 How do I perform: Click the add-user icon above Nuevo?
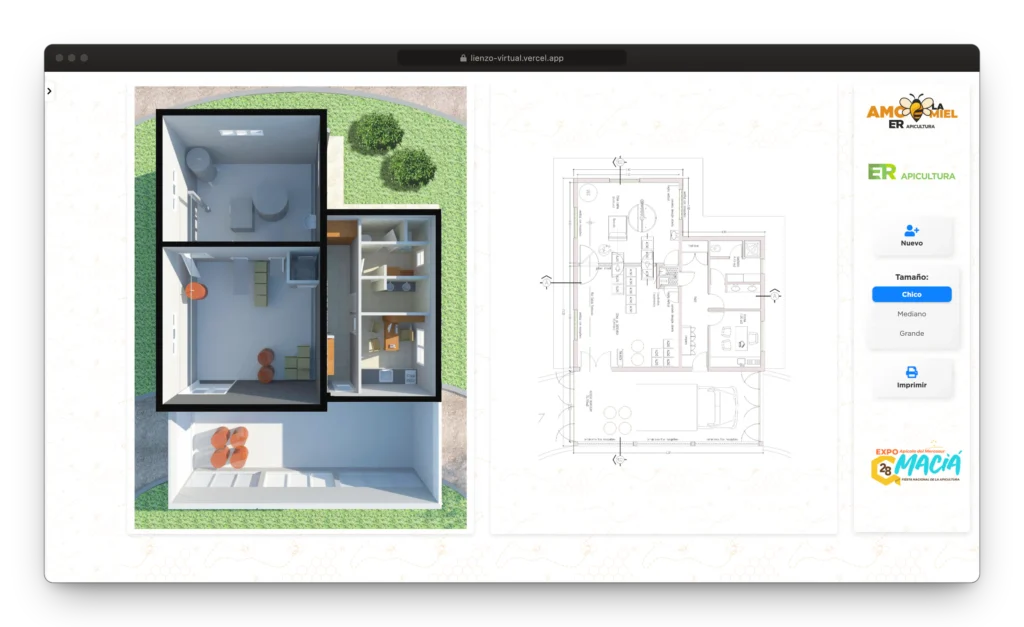[x=912, y=231]
